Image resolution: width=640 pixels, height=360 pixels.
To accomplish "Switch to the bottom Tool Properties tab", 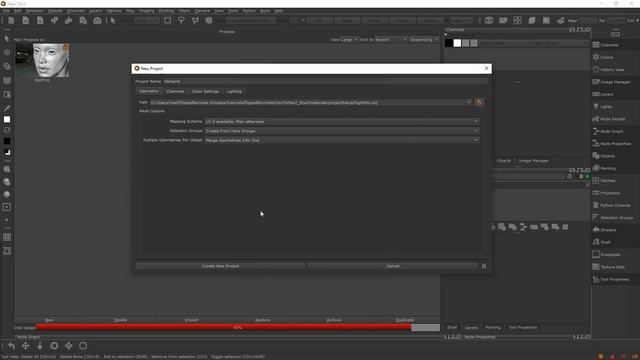I will tap(522, 327).
